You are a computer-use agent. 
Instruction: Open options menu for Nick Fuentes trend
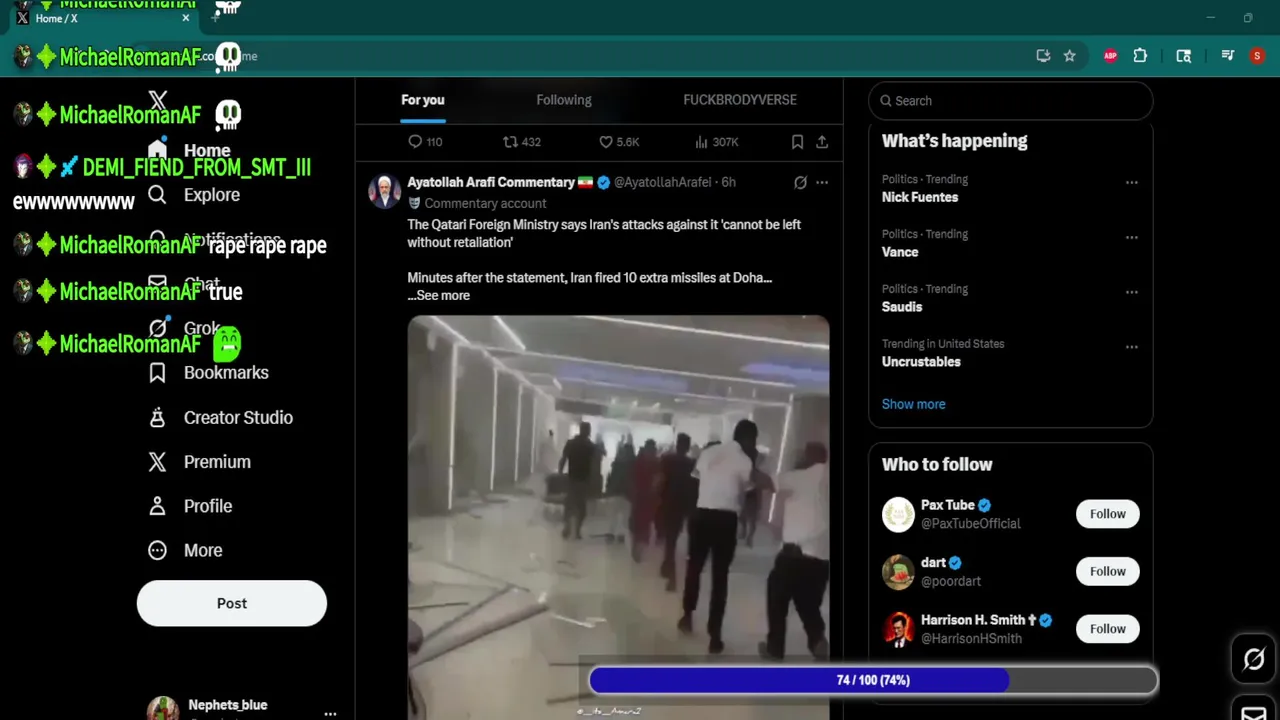(x=1132, y=183)
